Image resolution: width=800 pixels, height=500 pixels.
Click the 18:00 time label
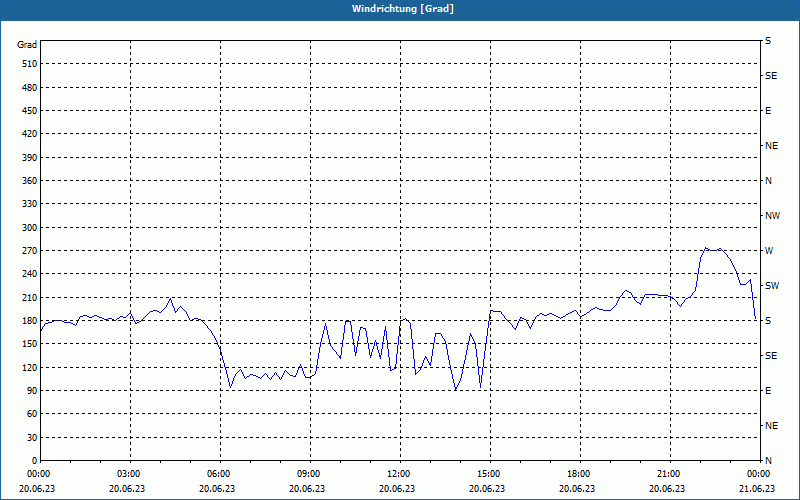(578, 474)
